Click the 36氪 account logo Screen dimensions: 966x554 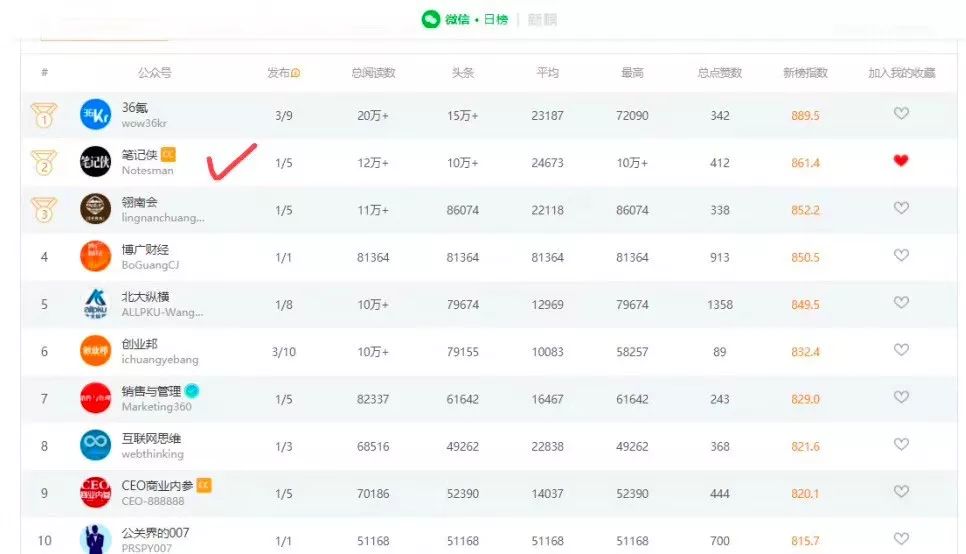coord(95,115)
